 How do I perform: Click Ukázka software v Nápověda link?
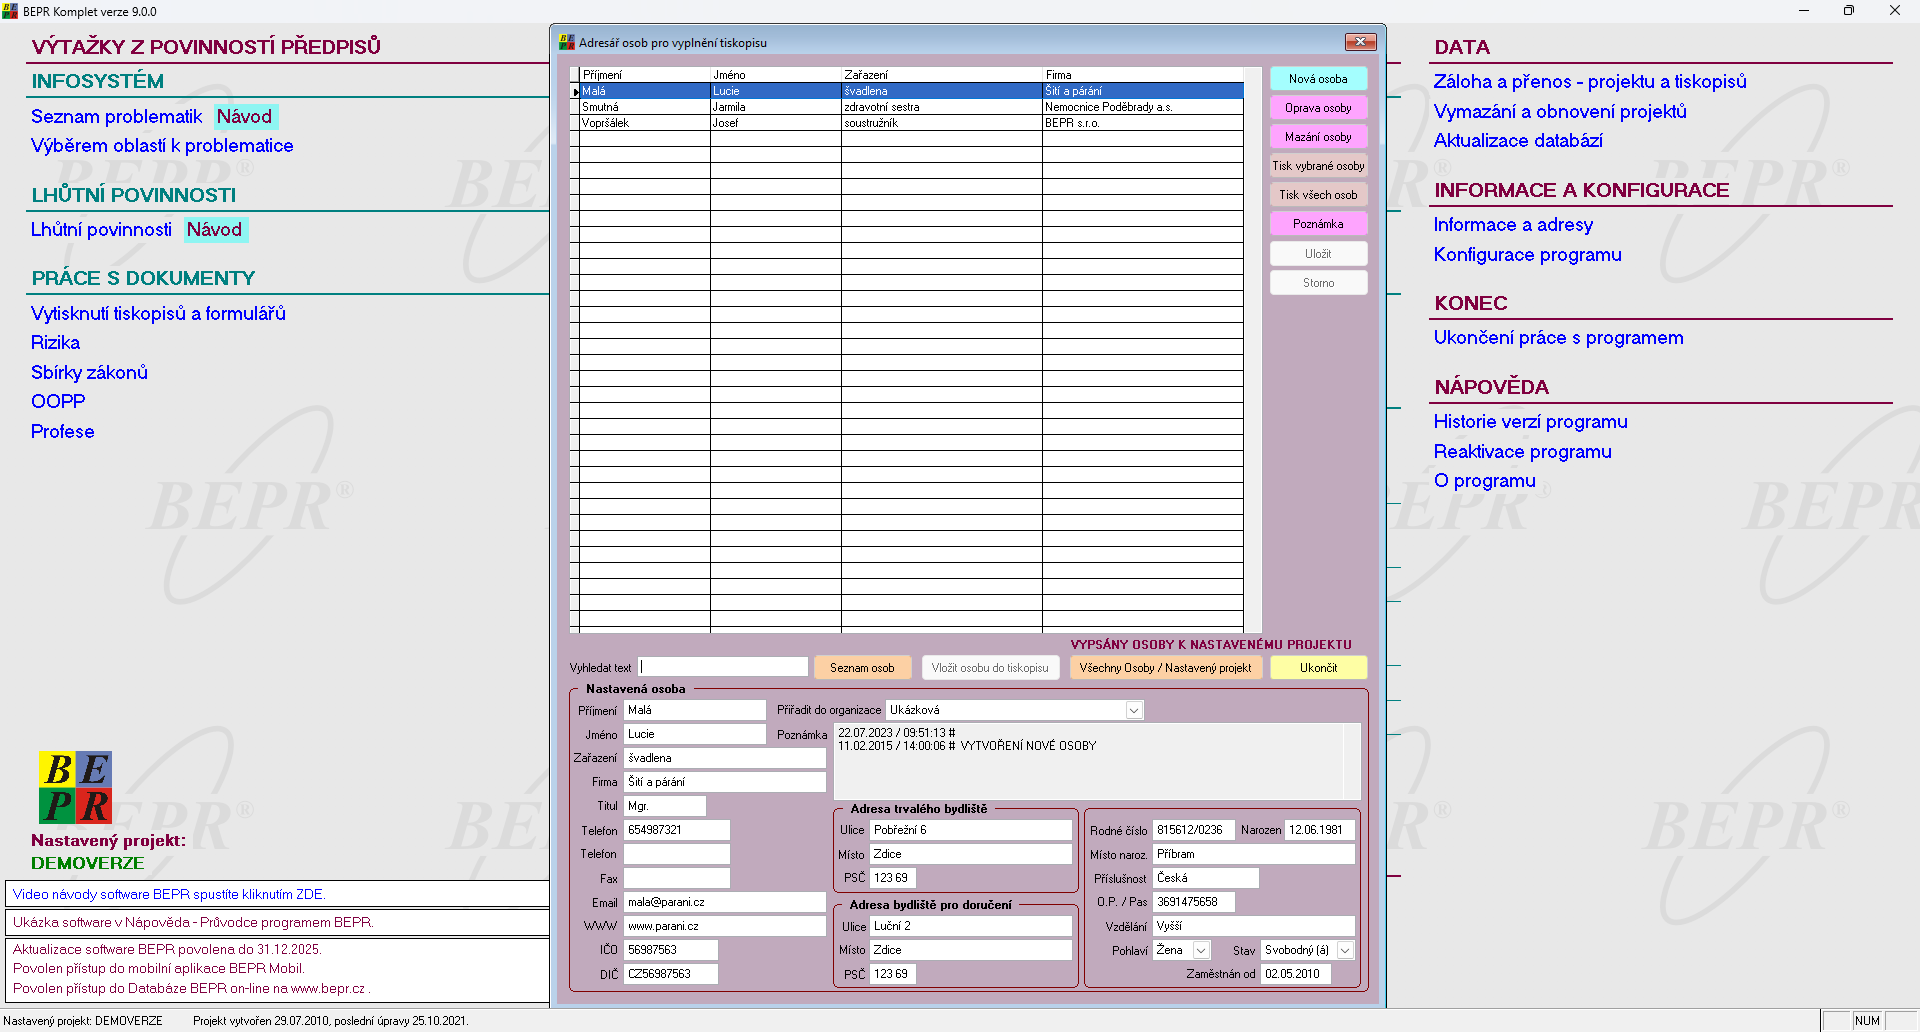tap(192, 922)
